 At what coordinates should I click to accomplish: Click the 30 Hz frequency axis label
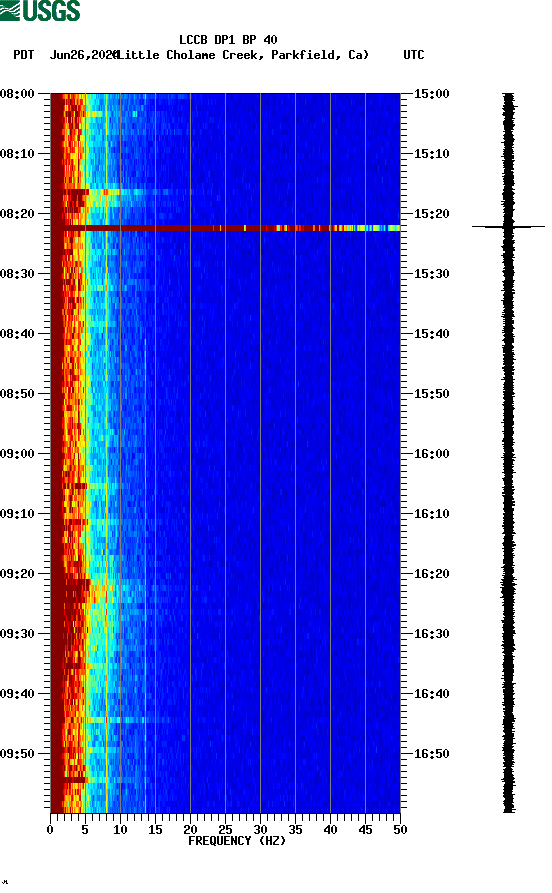(x=260, y=830)
